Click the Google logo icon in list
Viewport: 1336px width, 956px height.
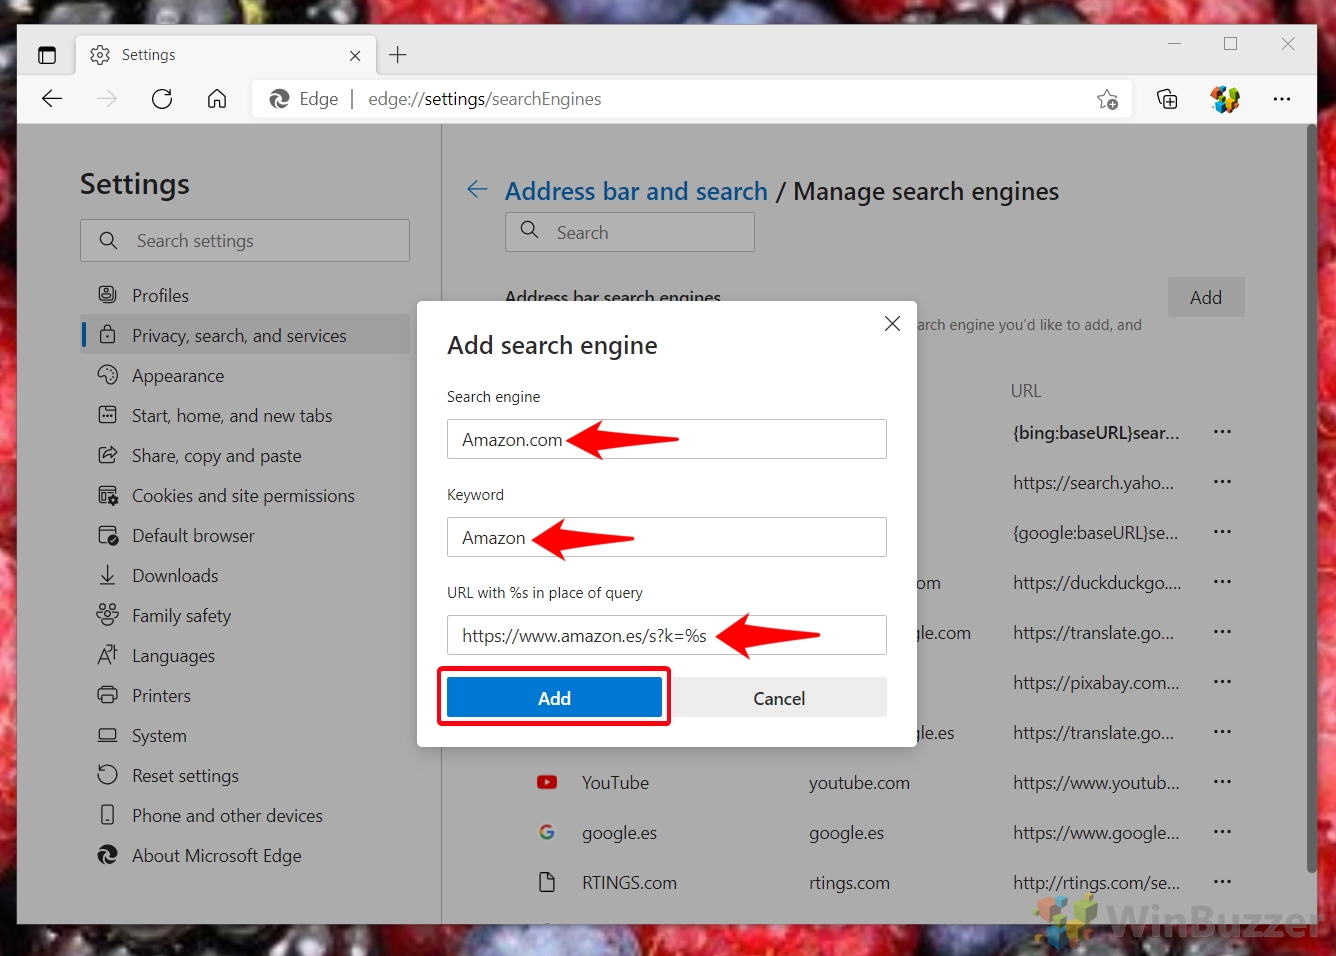coord(547,832)
